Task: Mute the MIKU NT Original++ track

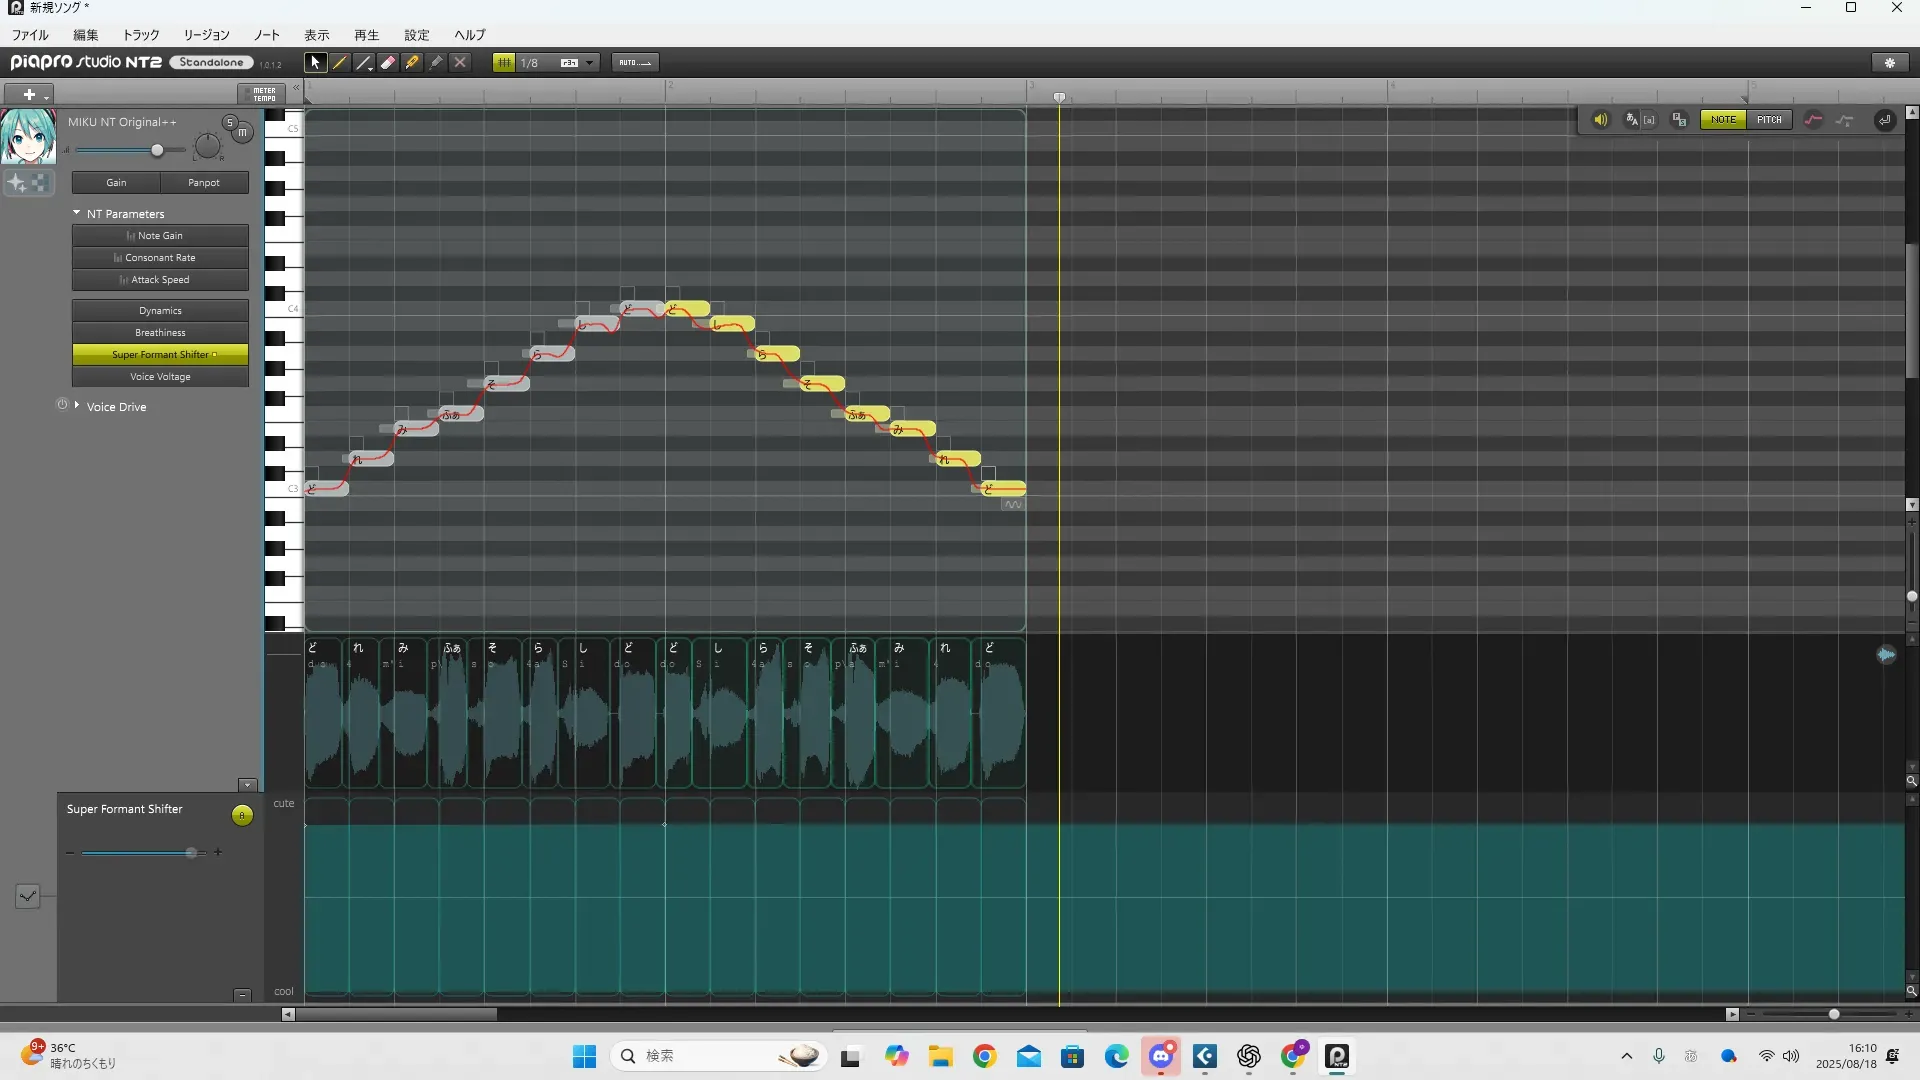Action: point(242,132)
